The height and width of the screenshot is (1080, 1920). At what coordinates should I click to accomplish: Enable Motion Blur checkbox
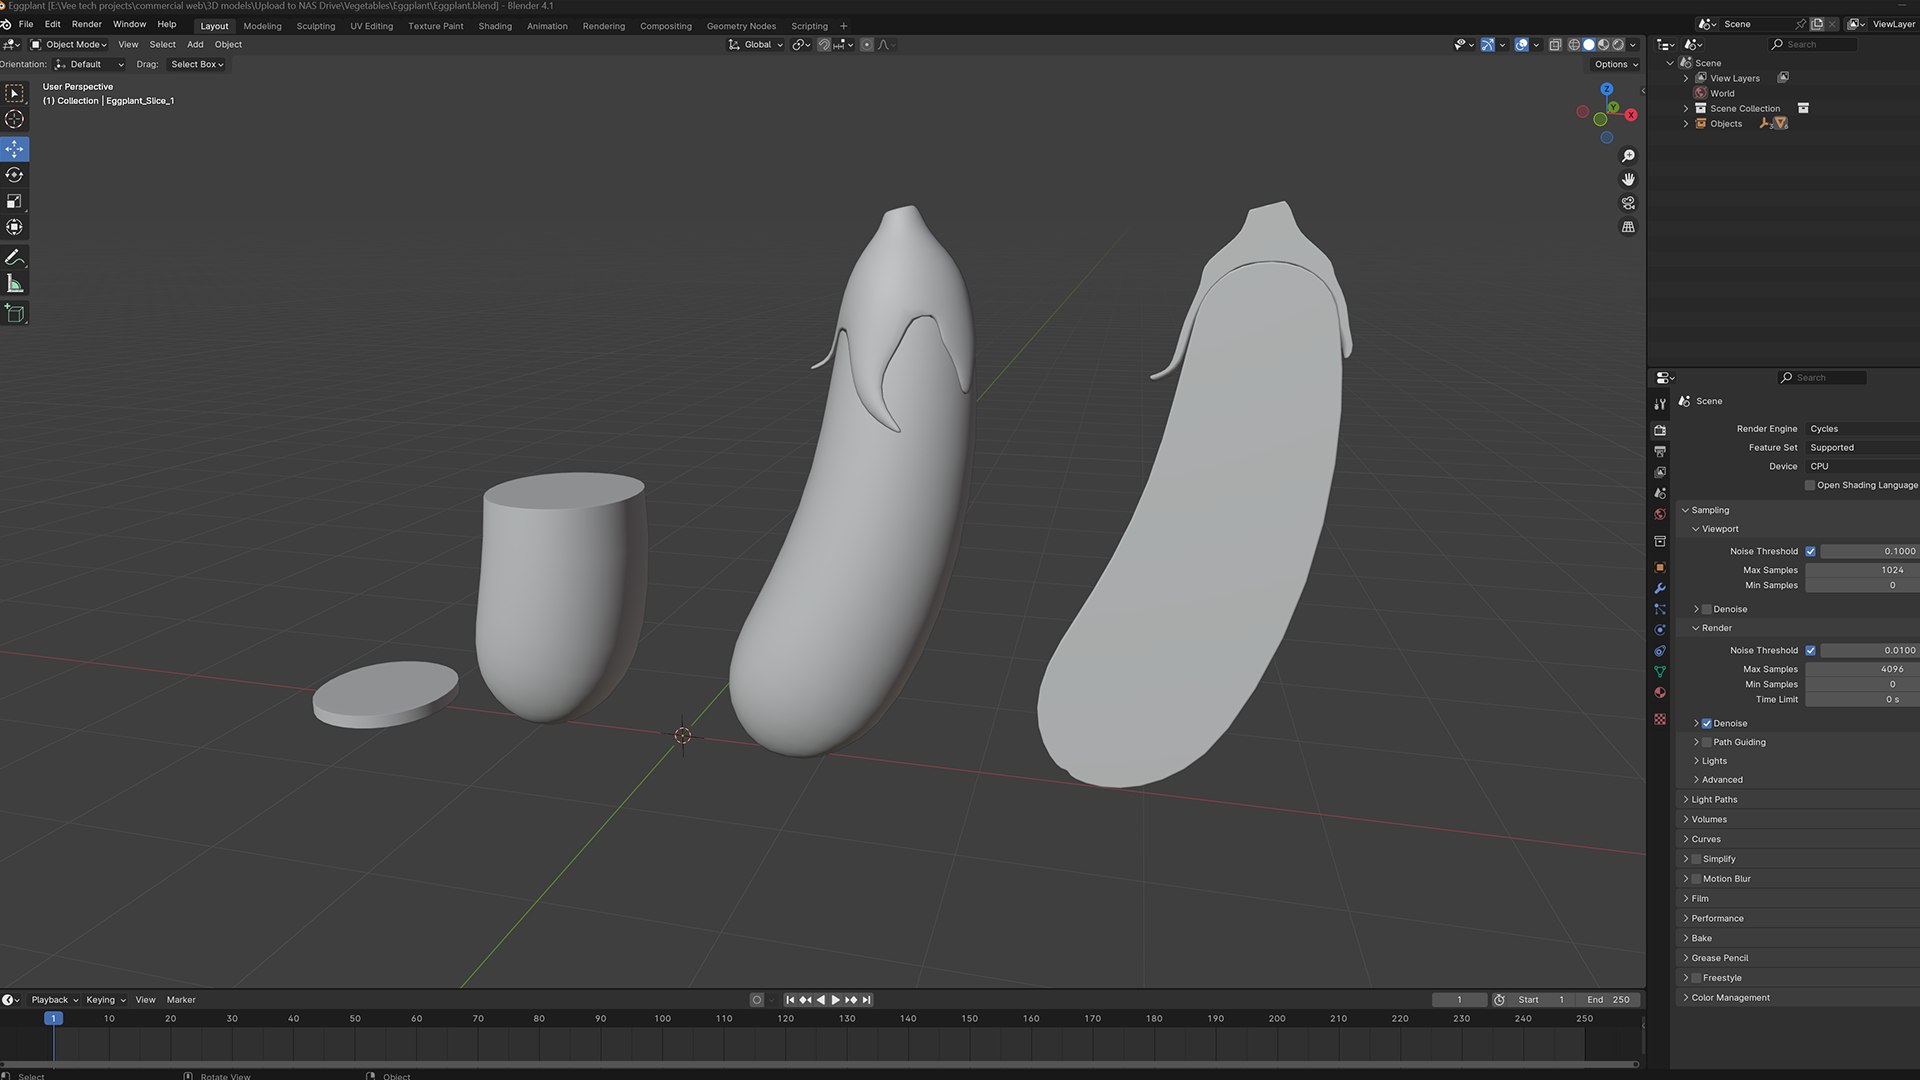[1696, 879]
